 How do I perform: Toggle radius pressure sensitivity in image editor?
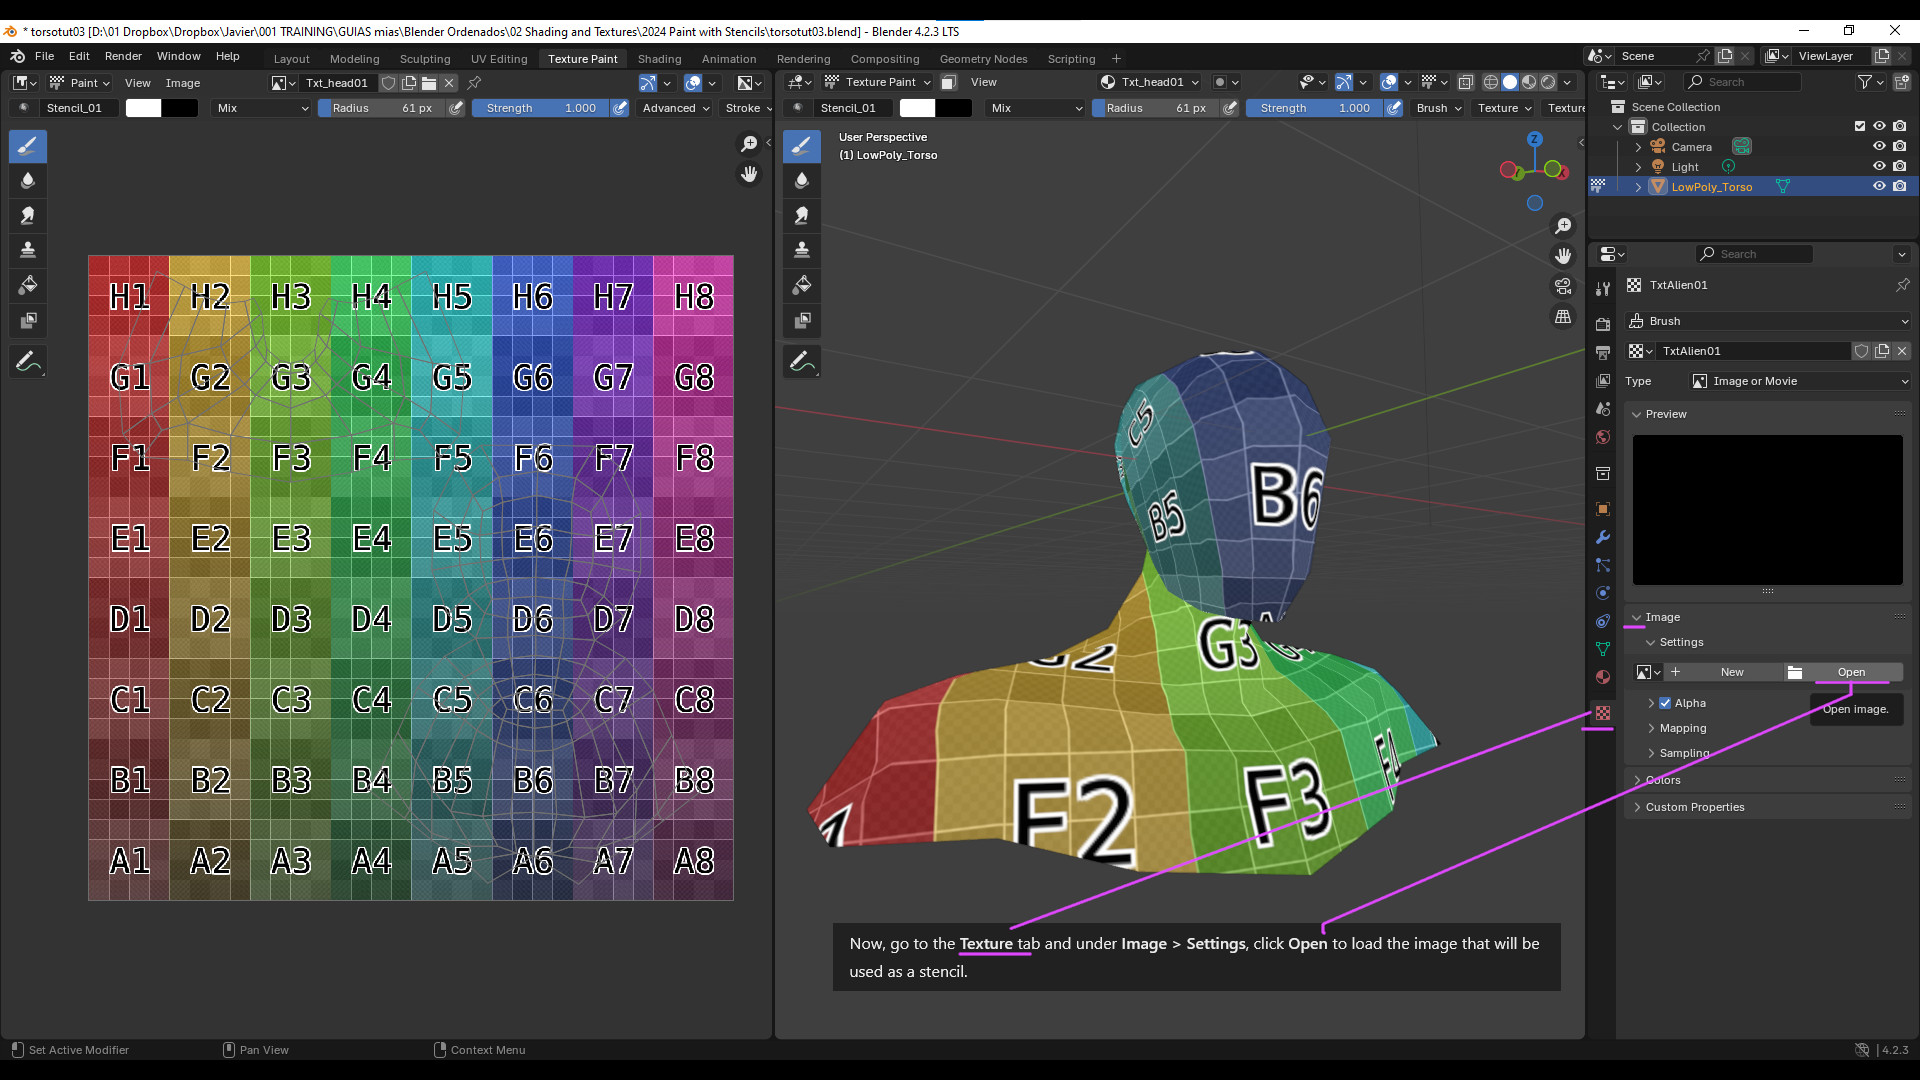click(x=456, y=108)
